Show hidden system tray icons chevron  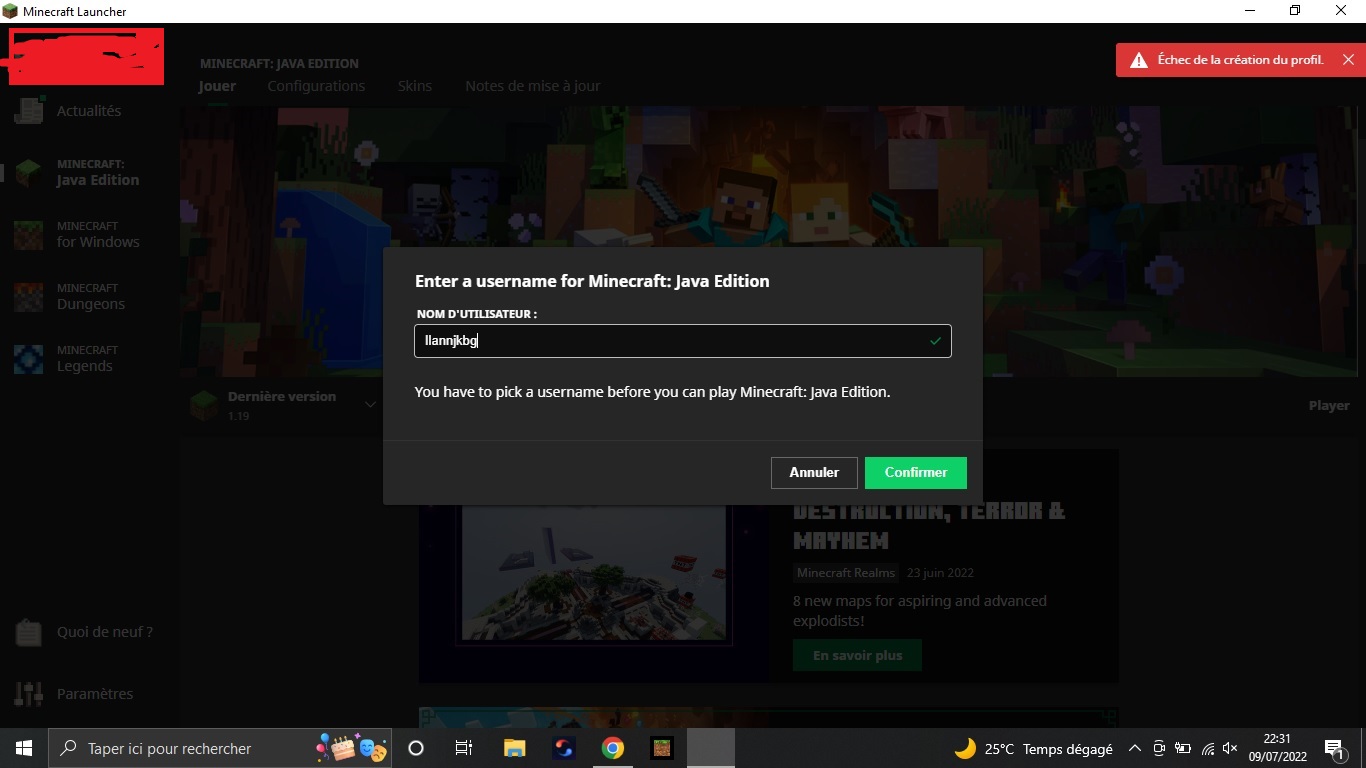tap(1135, 748)
